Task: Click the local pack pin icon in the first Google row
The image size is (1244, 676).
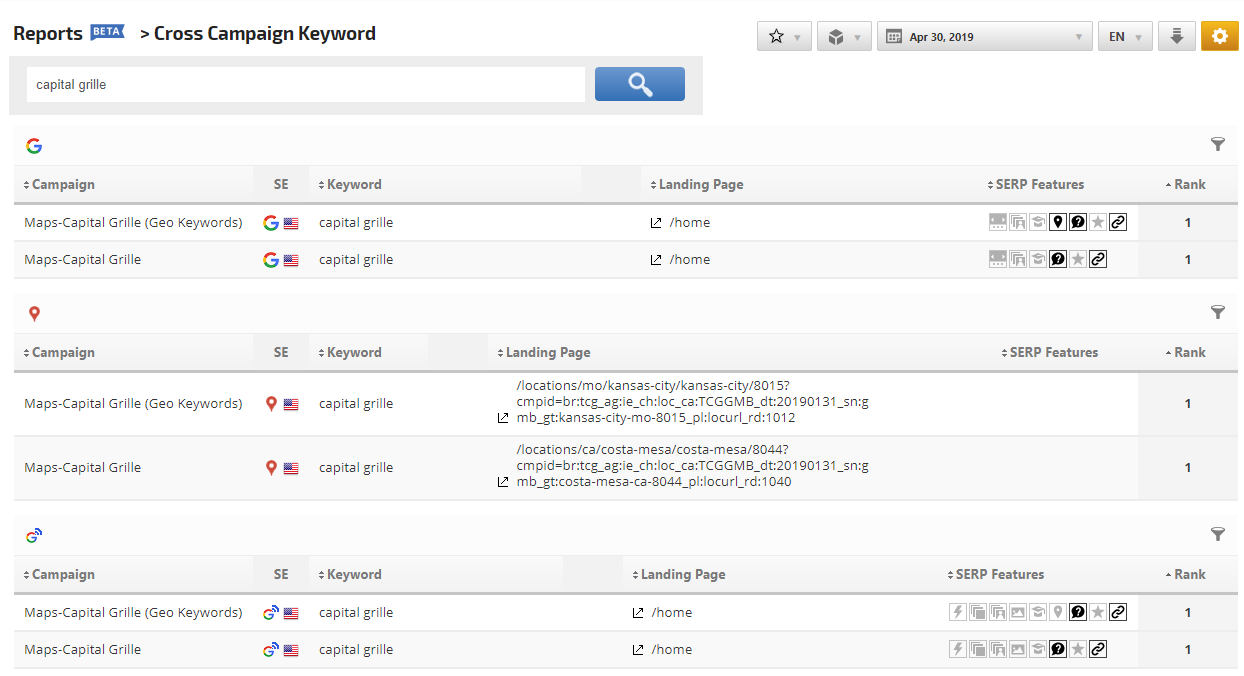Action: 1058,223
